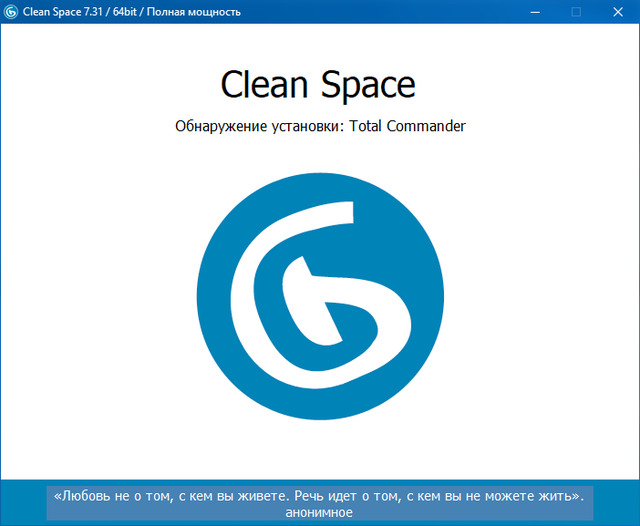Click the "64bit" label in the title bar
Image resolution: width=640 pixels, height=526 pixels.
point(126,12)
